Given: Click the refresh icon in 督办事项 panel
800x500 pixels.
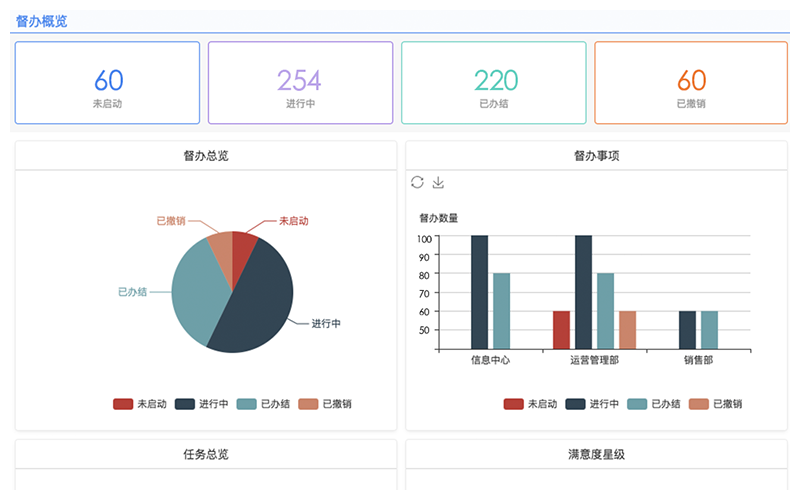Looking at the screenshot, I should pos(418,182).
